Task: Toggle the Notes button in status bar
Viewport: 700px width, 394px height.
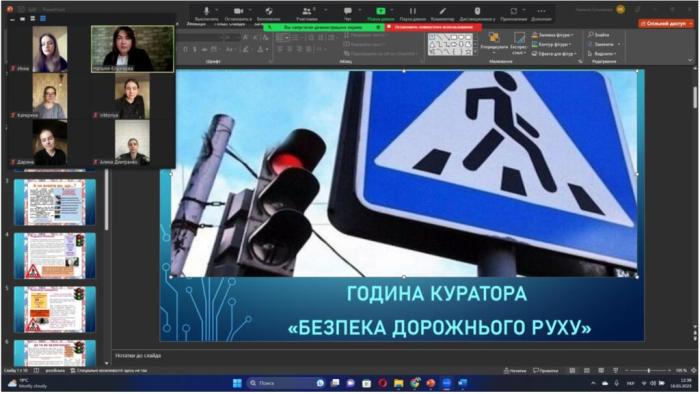Action: (515, 370)
